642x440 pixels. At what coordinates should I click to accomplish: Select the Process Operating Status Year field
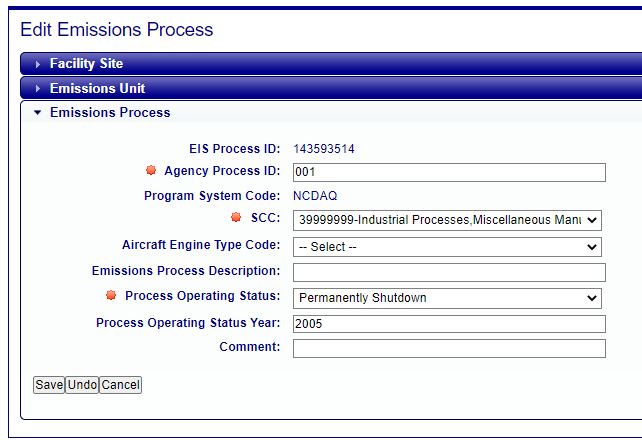tap(449, 324)
